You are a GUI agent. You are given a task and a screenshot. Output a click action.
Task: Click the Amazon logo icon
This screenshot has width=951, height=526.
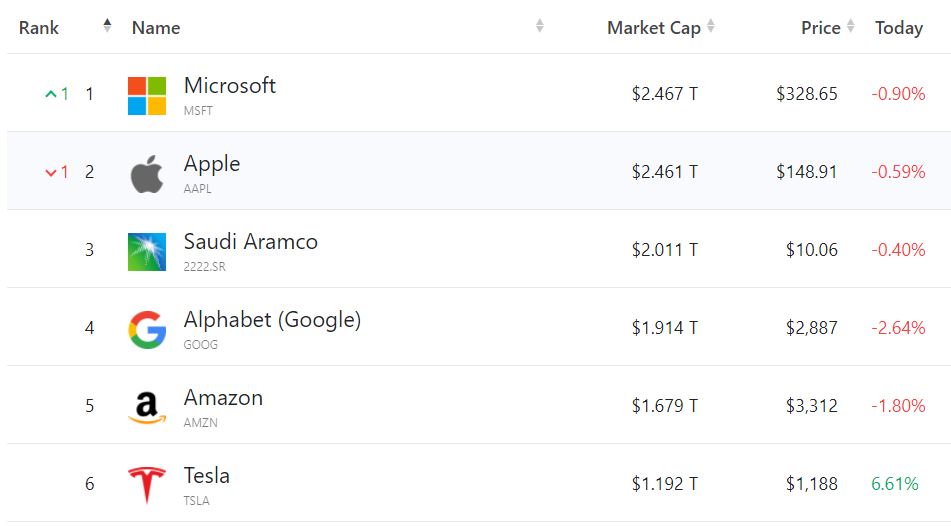click(x=147, y=408)
